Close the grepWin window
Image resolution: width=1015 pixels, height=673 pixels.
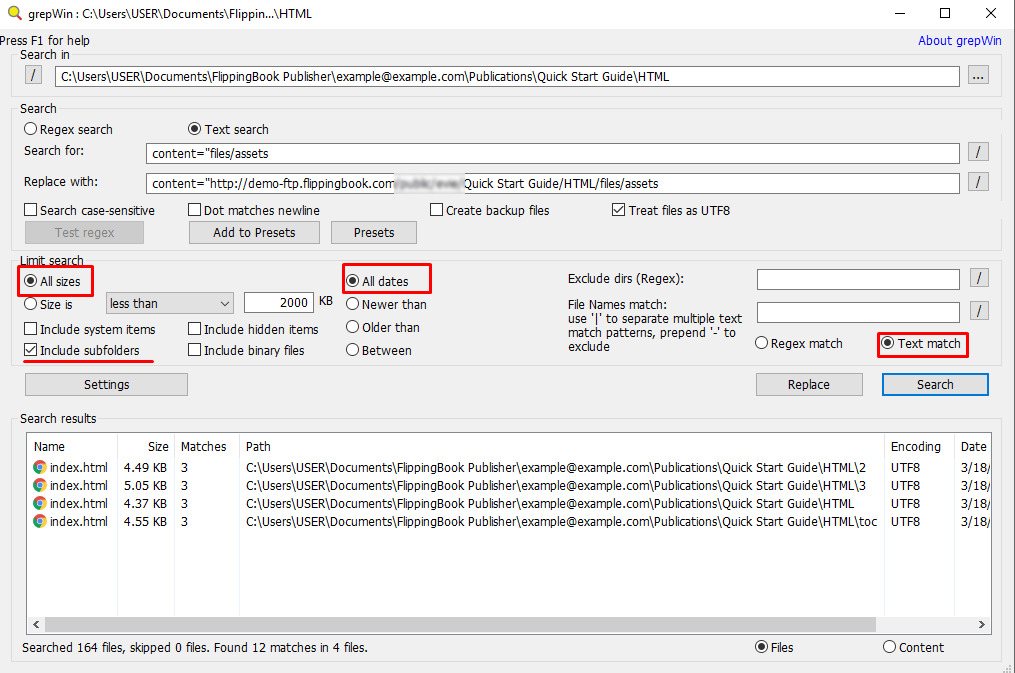coord(990,14)
